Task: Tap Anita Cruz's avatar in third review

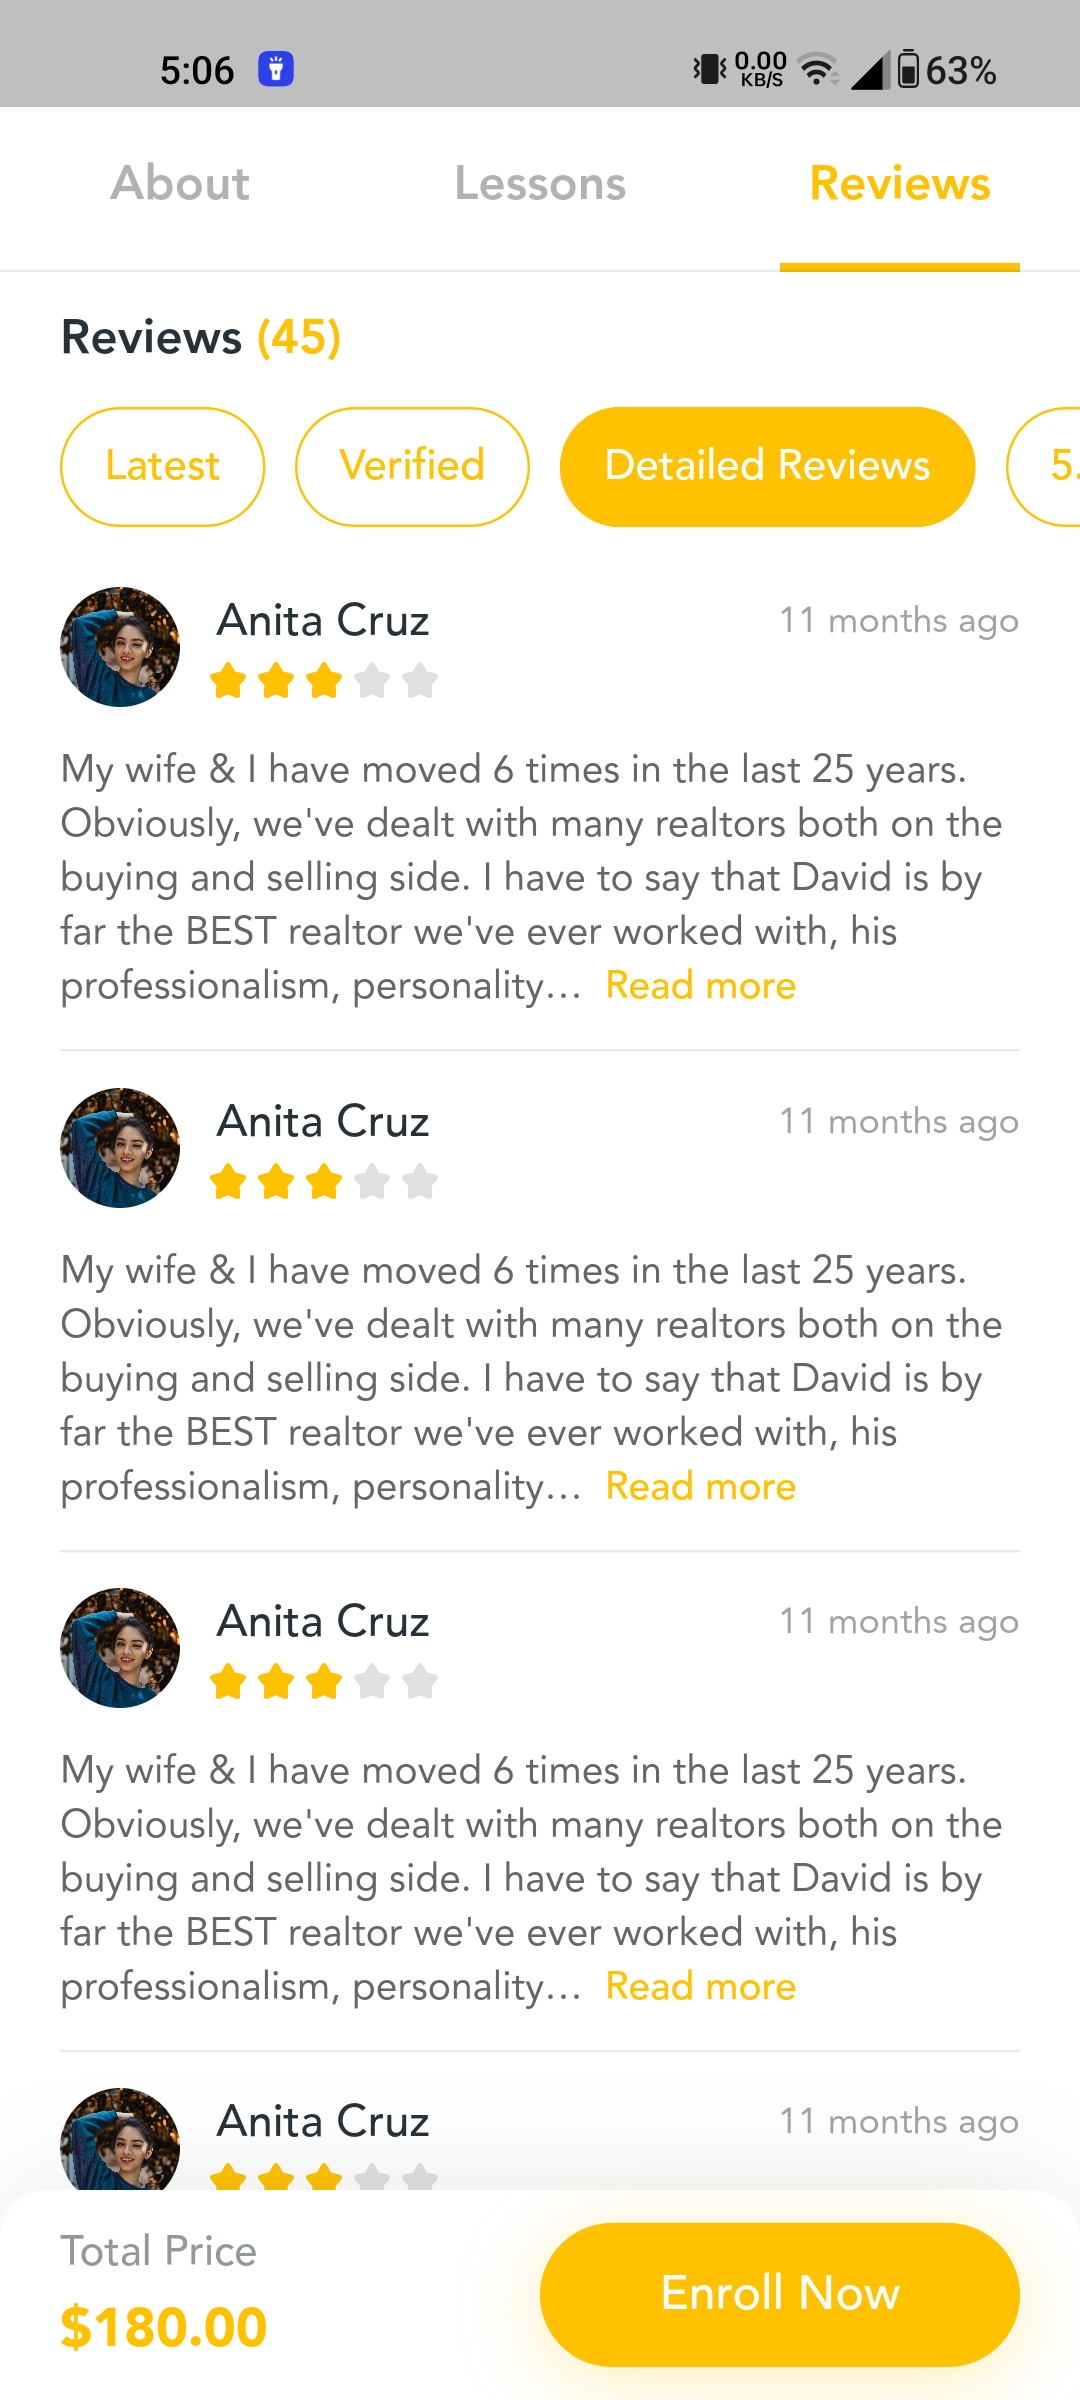Action: pos(120,1648)
